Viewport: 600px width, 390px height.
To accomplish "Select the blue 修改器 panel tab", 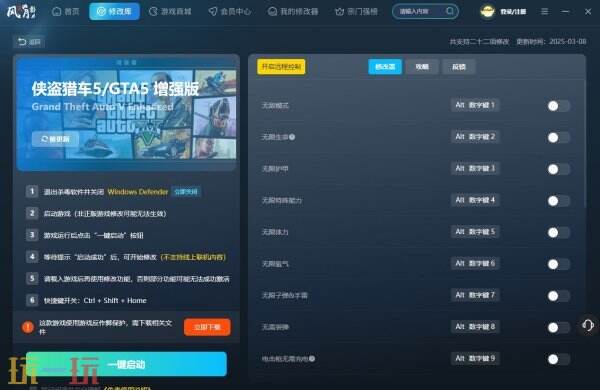I will click(385, 67).
